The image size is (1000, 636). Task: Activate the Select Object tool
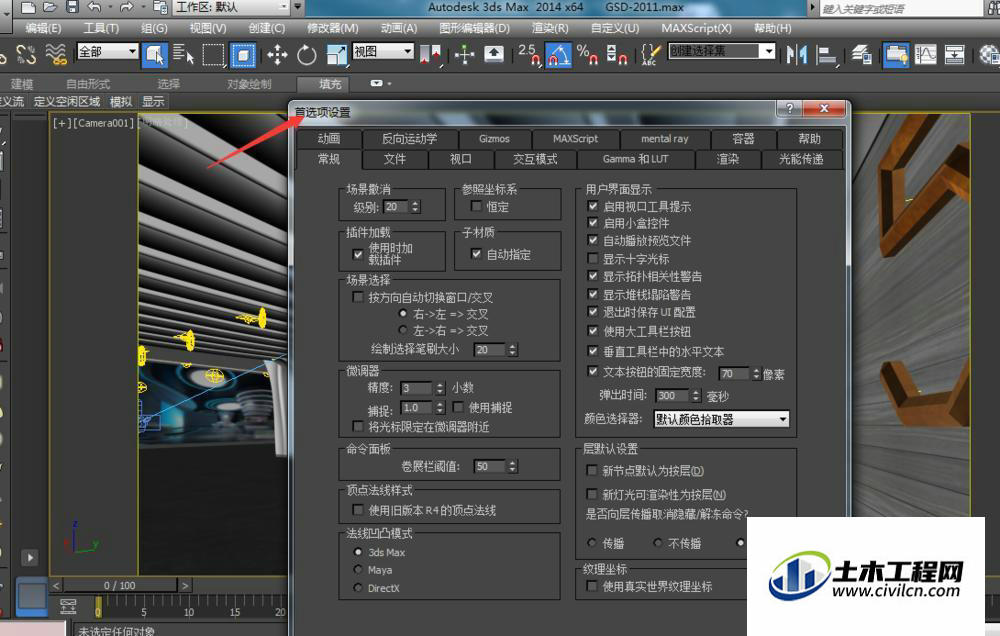pos(155,55)
